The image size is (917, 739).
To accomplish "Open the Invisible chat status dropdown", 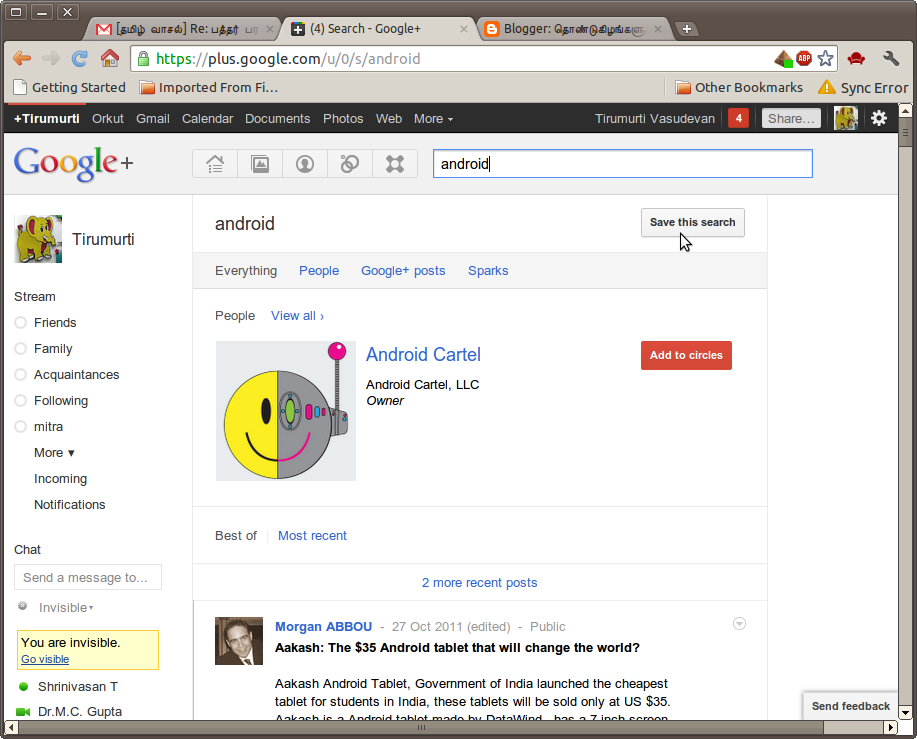I will (66, 607).
